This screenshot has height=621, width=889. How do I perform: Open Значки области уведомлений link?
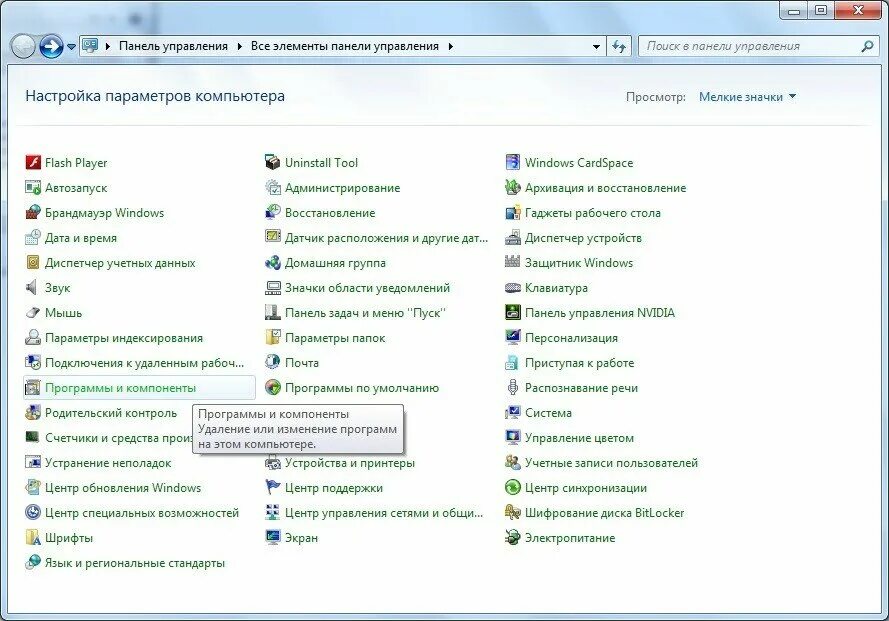coord(367,288)
